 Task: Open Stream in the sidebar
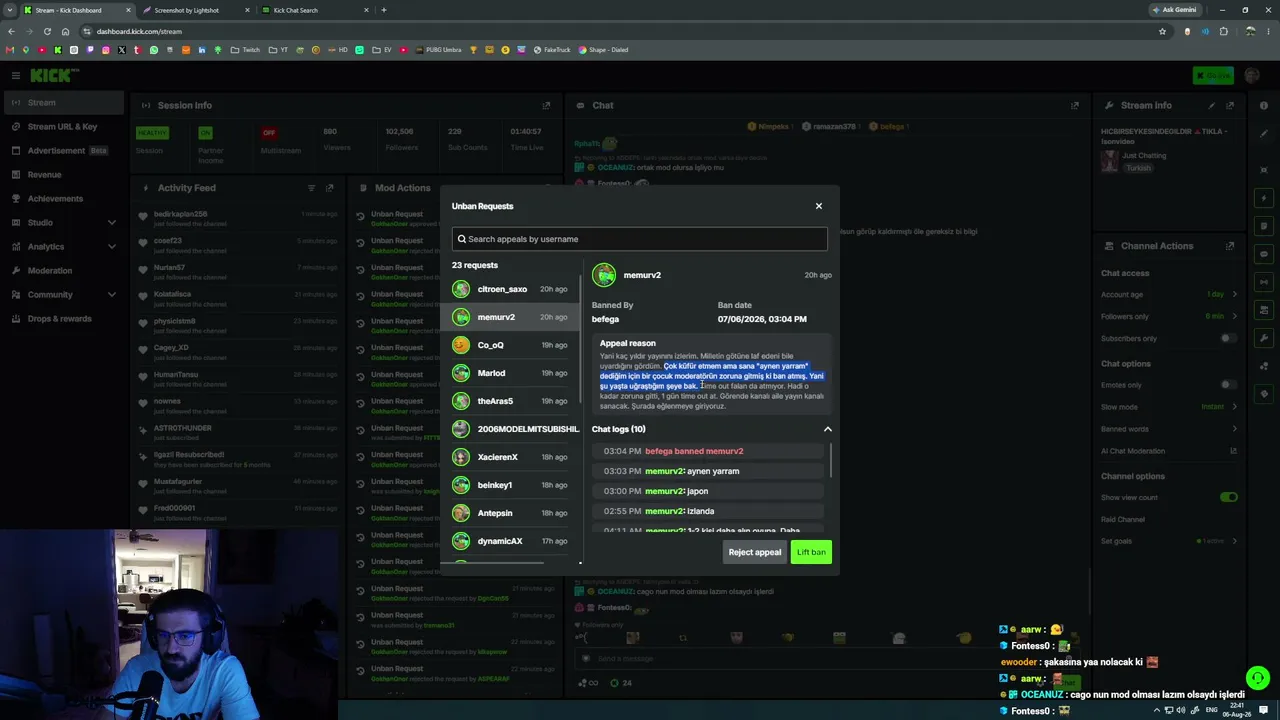click(x=62, y=103)
